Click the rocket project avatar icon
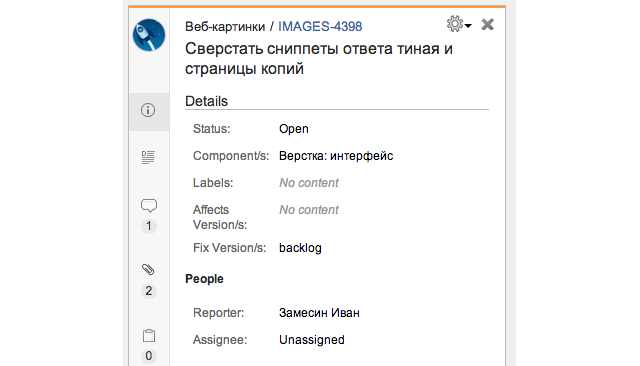The height and width of the screenshot is (366, 640). click(149, 35)
